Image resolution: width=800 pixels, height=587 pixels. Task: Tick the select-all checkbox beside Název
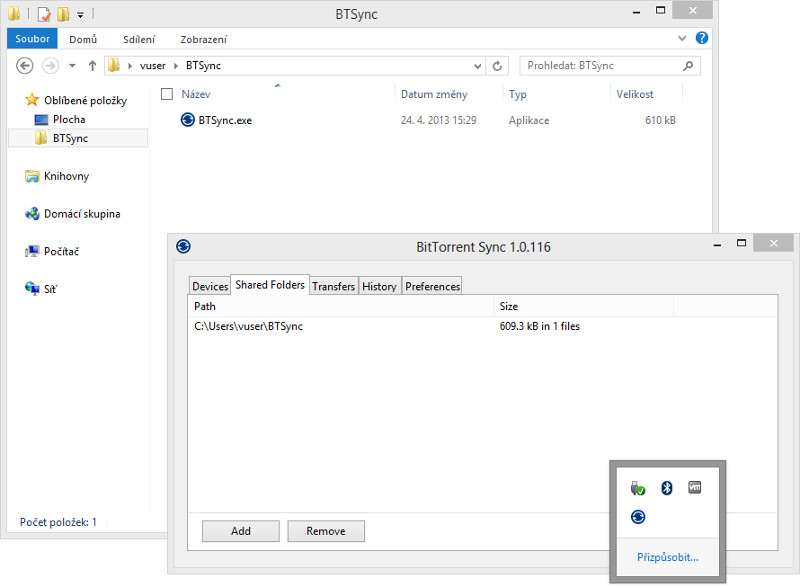pos(166,94)
